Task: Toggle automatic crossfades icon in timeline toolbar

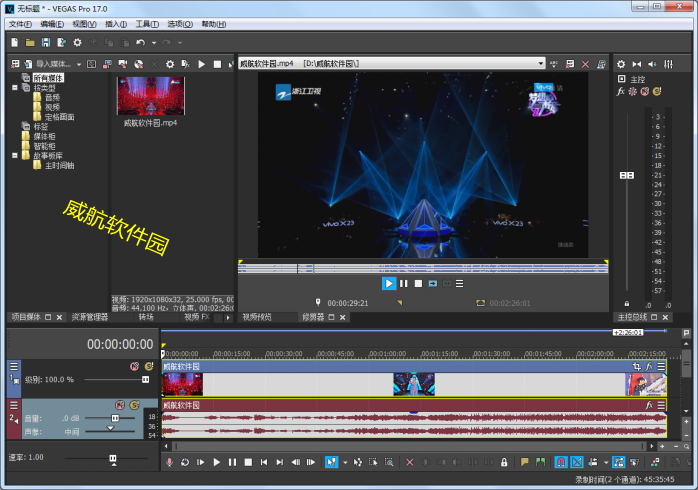Action: [x=577, y=462]
